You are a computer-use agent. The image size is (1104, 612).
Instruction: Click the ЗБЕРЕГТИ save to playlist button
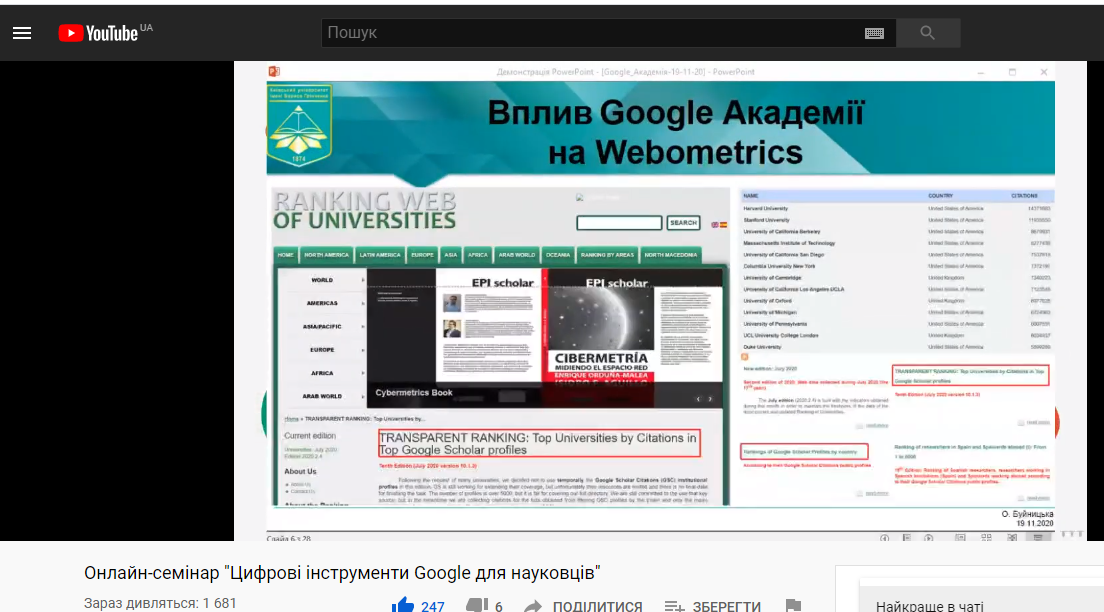(x=713, y=606)
